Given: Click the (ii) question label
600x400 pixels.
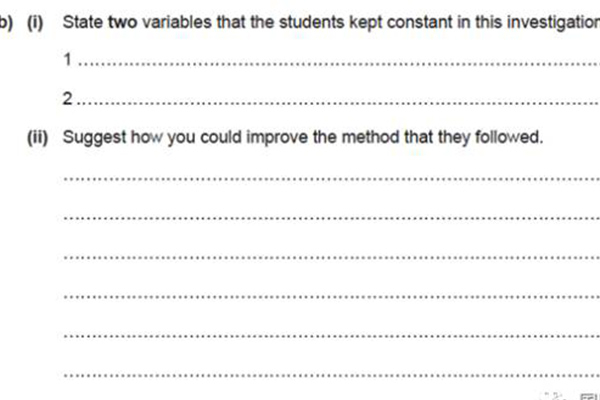Looking at the screenshot, I should point(37,137).
